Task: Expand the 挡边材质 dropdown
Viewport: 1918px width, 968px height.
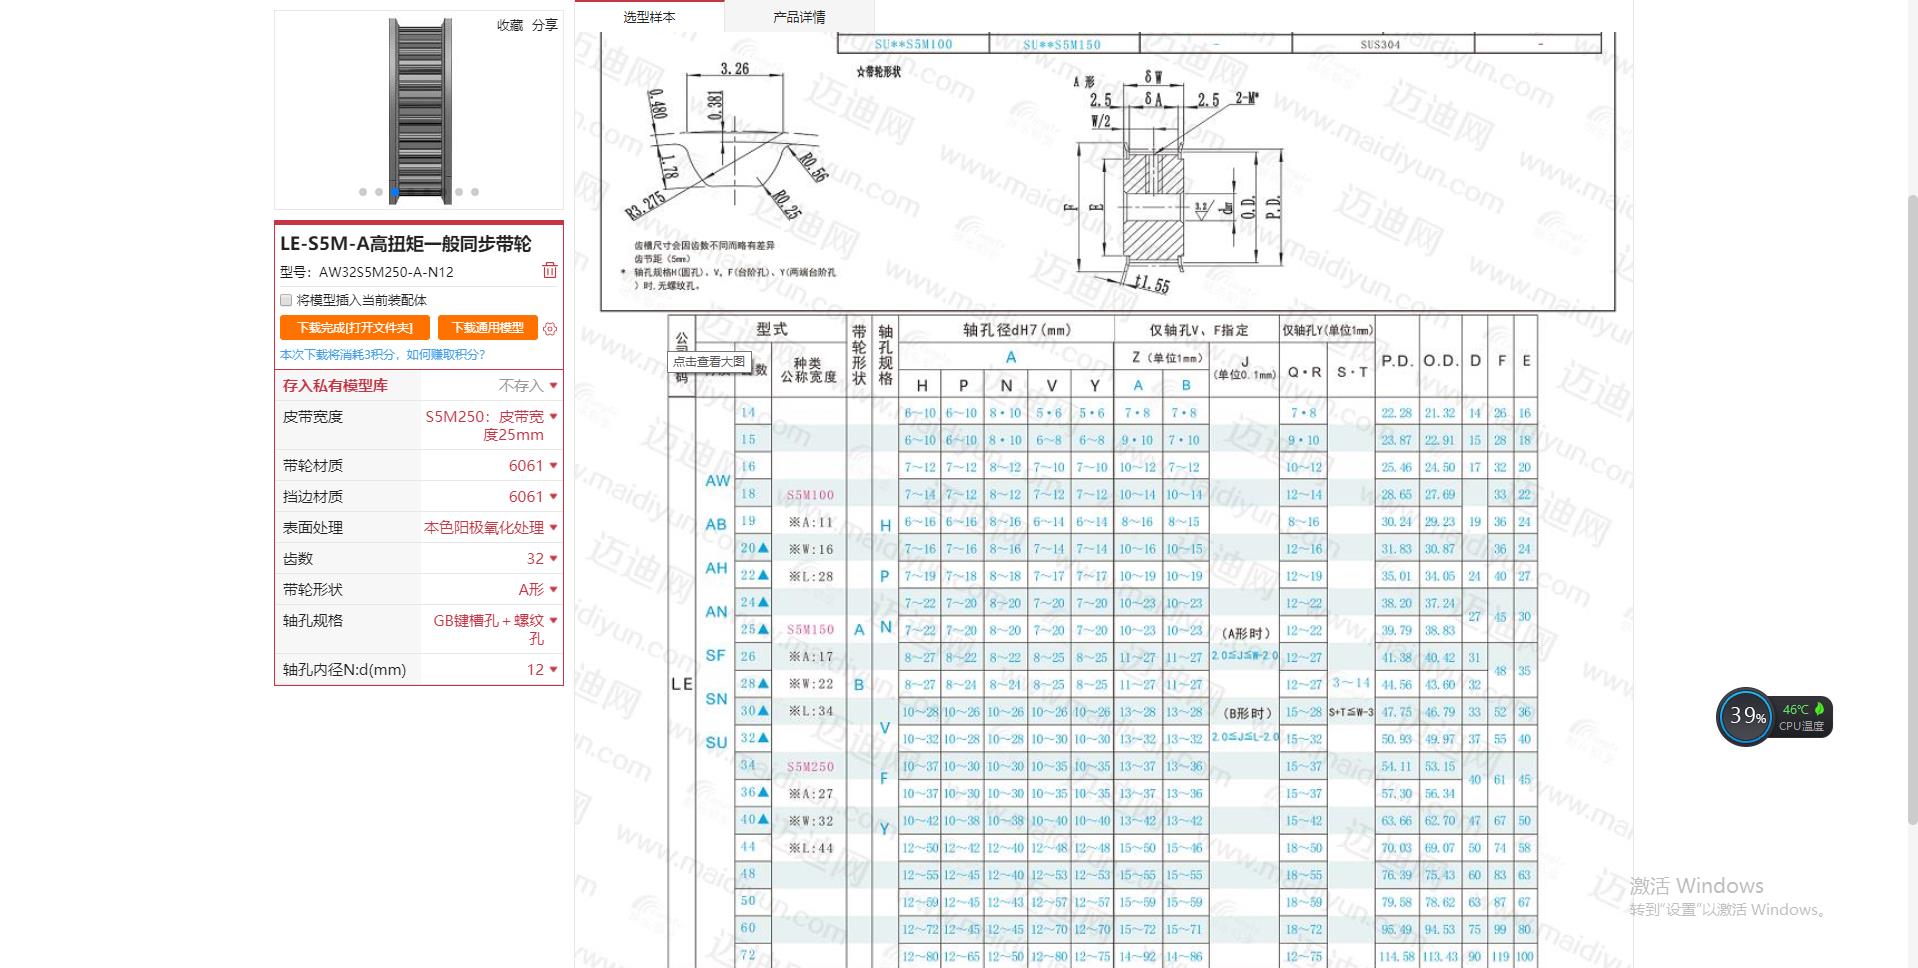Action: [x=491, y=497]
